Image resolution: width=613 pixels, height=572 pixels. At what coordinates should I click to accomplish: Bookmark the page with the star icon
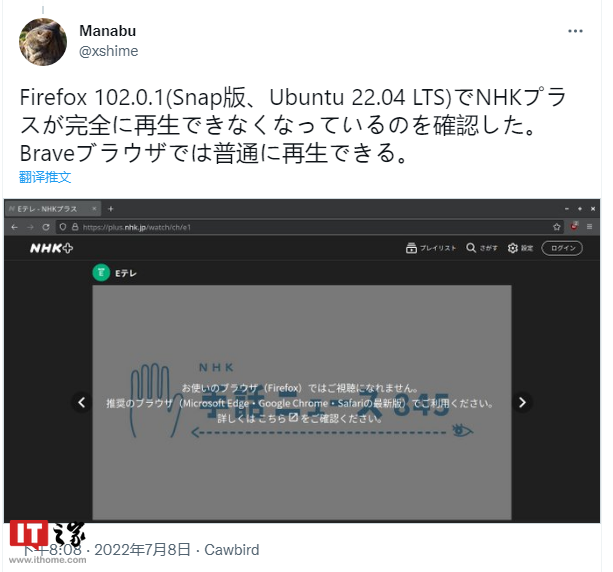point(557,227)
